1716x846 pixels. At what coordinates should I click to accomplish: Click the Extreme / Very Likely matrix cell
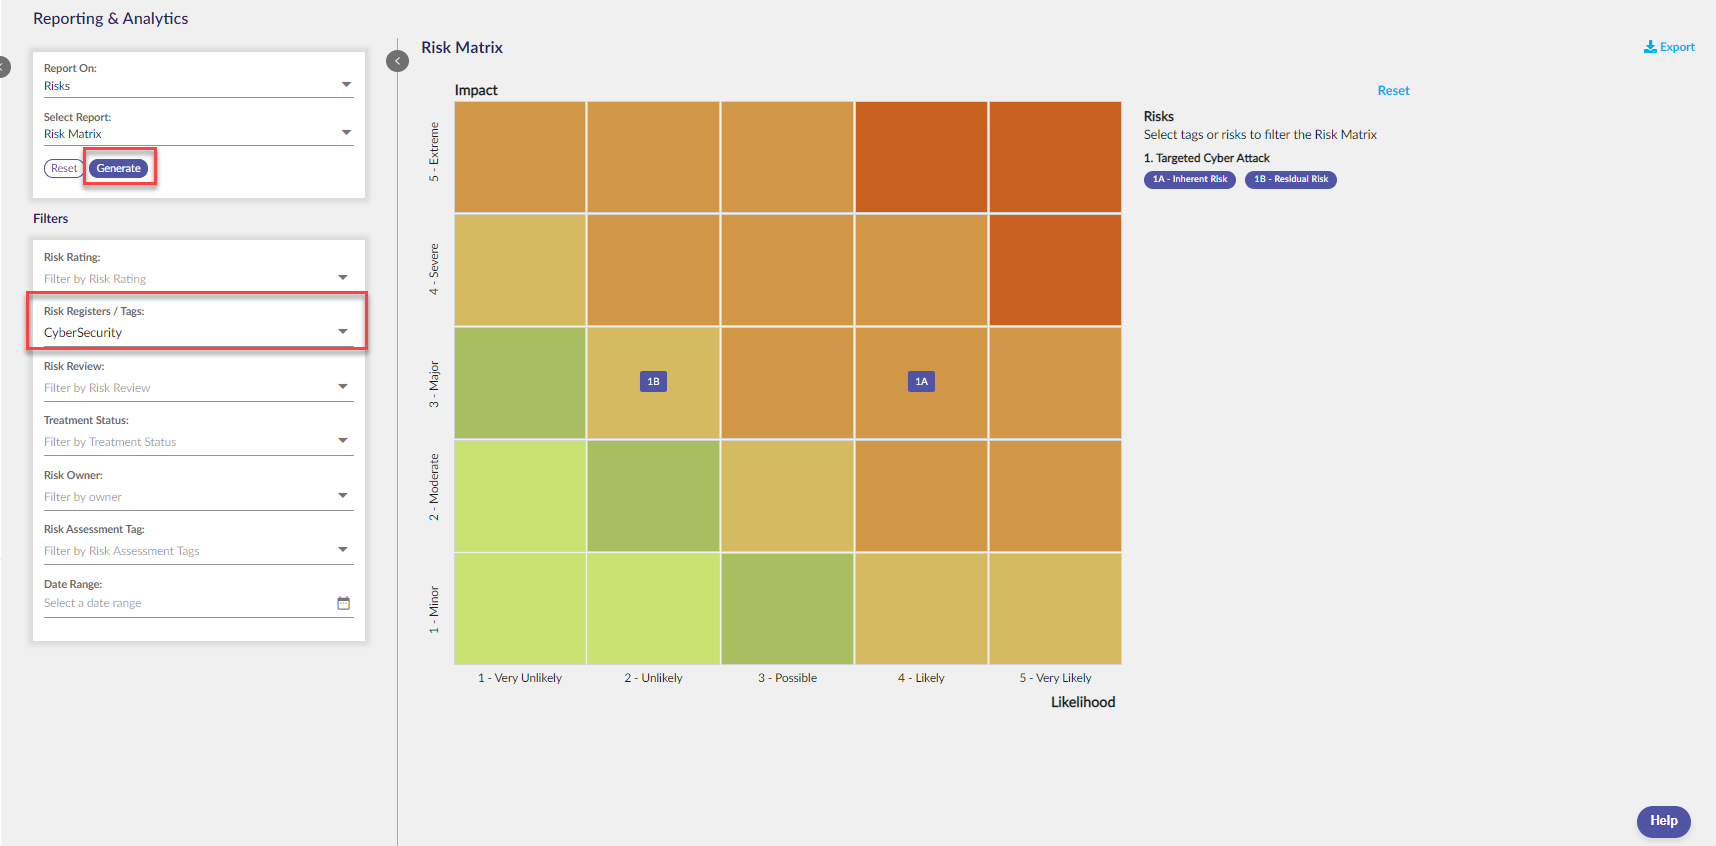point(1055,157)
